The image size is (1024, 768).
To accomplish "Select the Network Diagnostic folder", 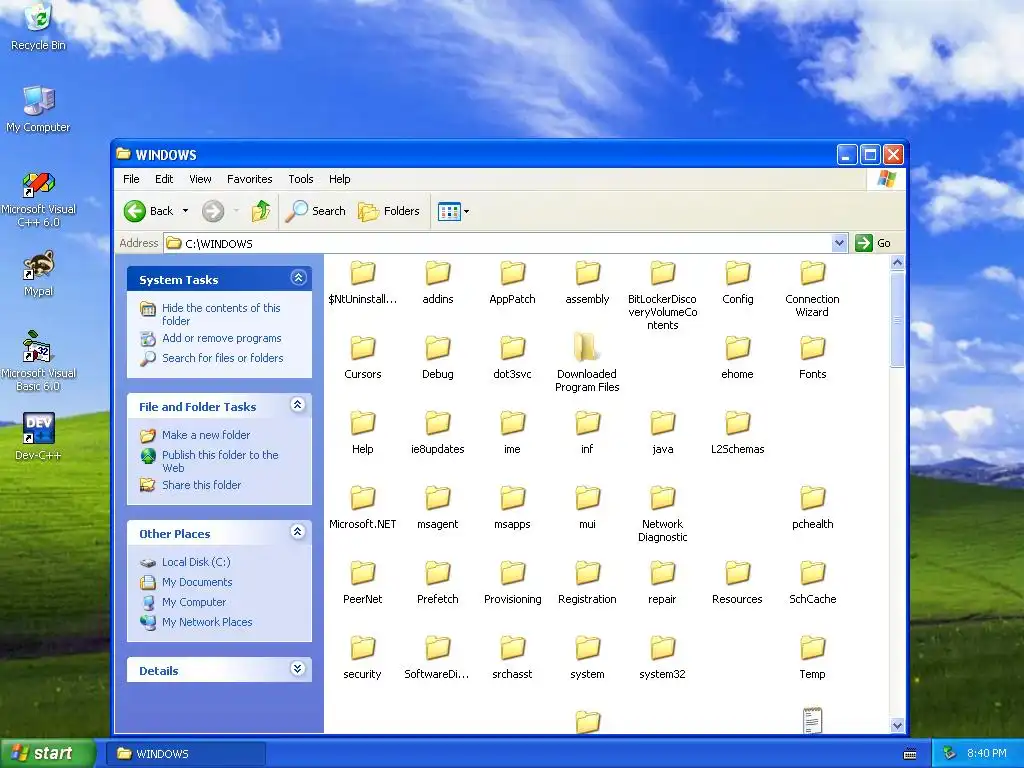I will pyautogui.click(x=662, y=514).
